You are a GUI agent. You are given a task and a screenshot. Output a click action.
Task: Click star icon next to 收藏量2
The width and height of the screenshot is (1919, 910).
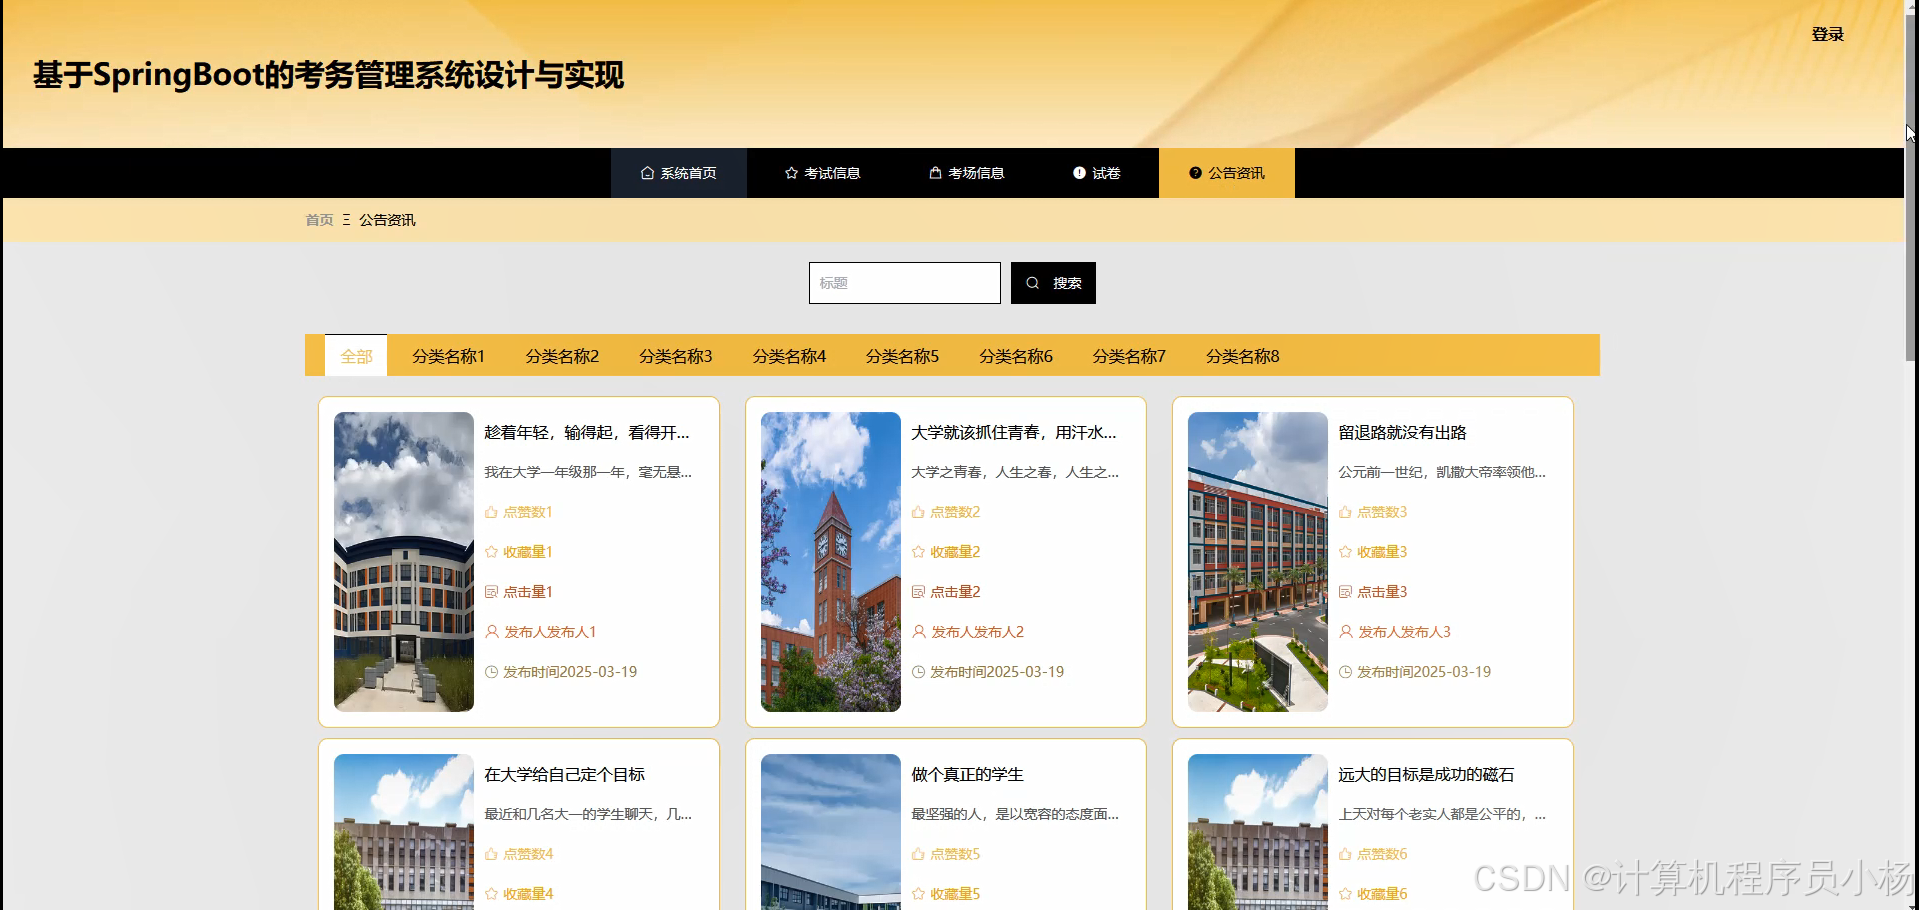tap(918, 552)
